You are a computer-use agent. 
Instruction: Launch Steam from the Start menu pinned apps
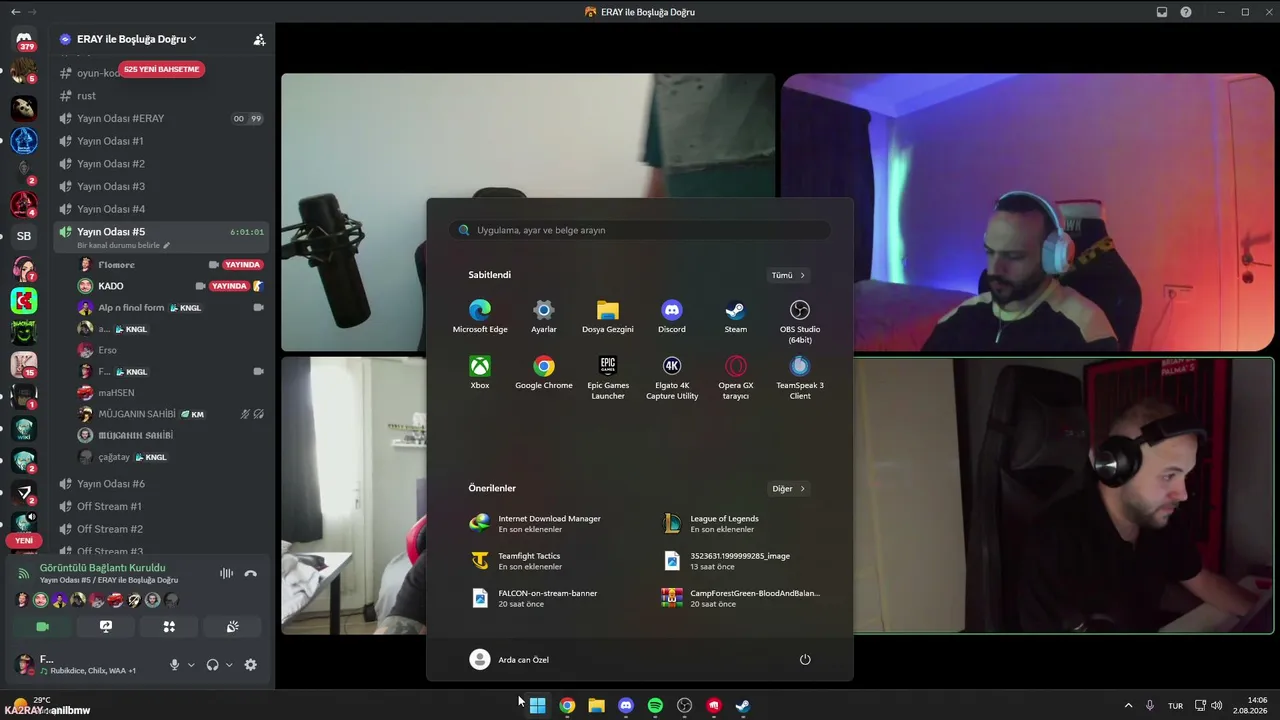[736, 316]
